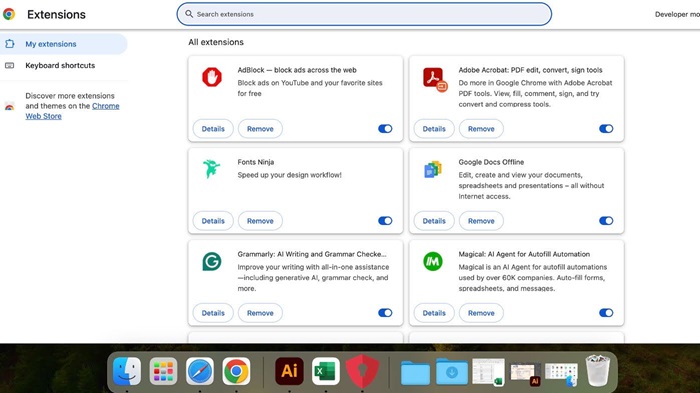Remove Google Docs Offline extension
700x393 pixels.
pos(481,221)
